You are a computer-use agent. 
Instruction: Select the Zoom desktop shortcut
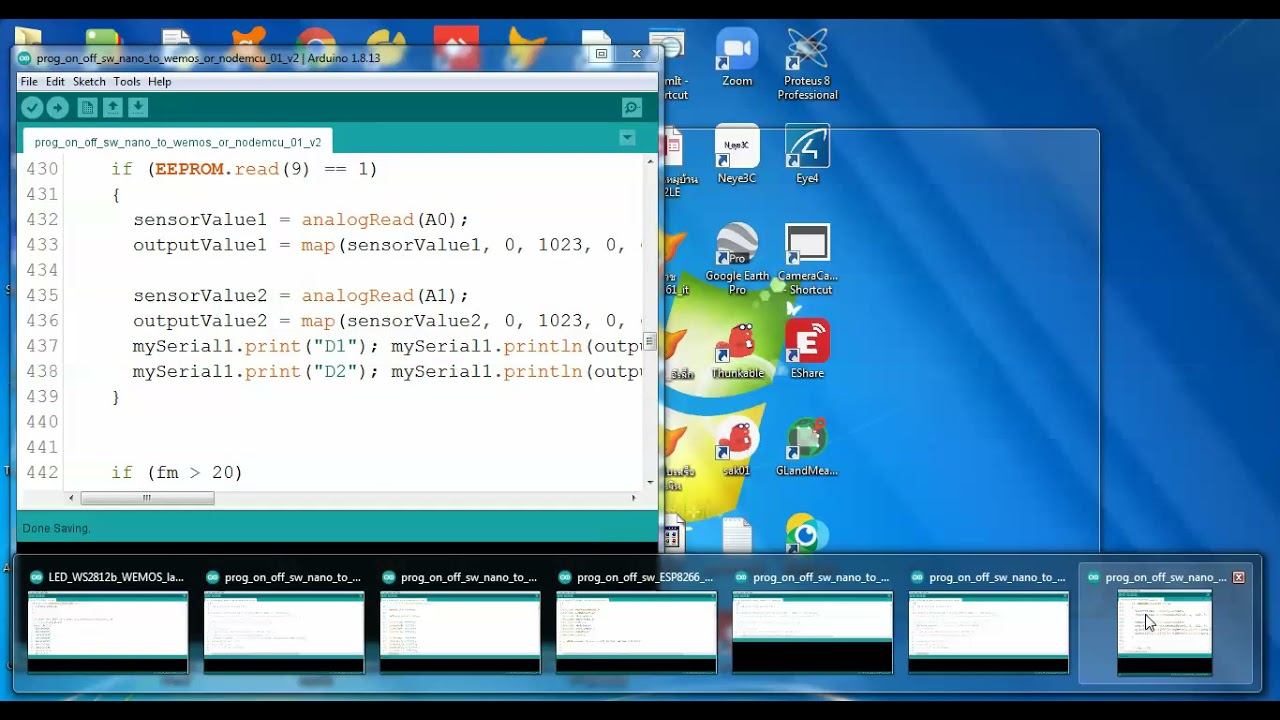pyautogui.click(x=737, y=57)
